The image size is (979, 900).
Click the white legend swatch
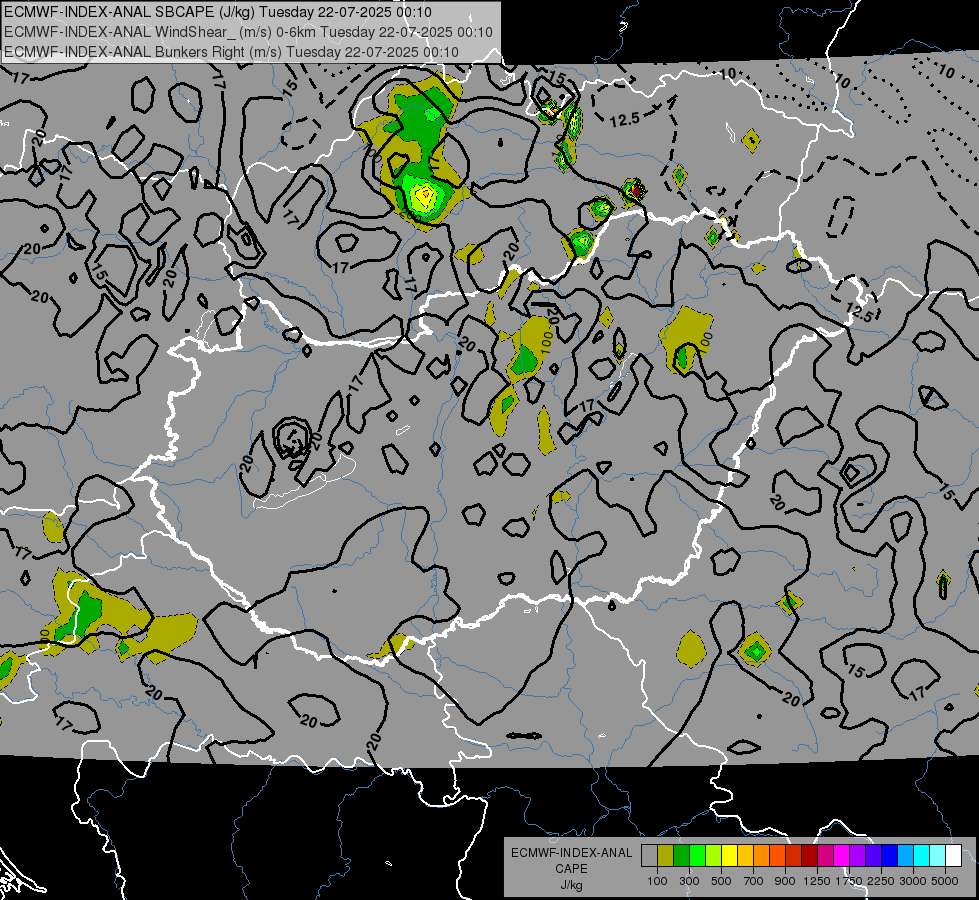click(x=953, y=856)
